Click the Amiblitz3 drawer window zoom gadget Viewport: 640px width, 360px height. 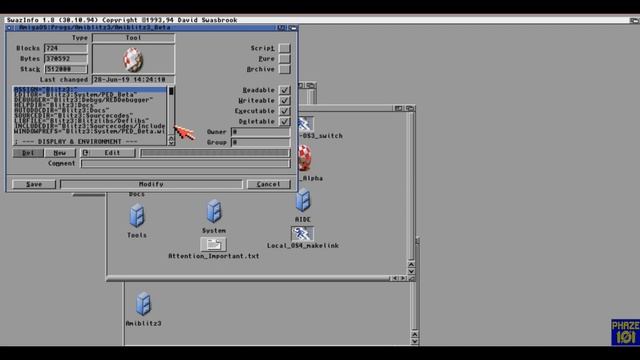398,108
